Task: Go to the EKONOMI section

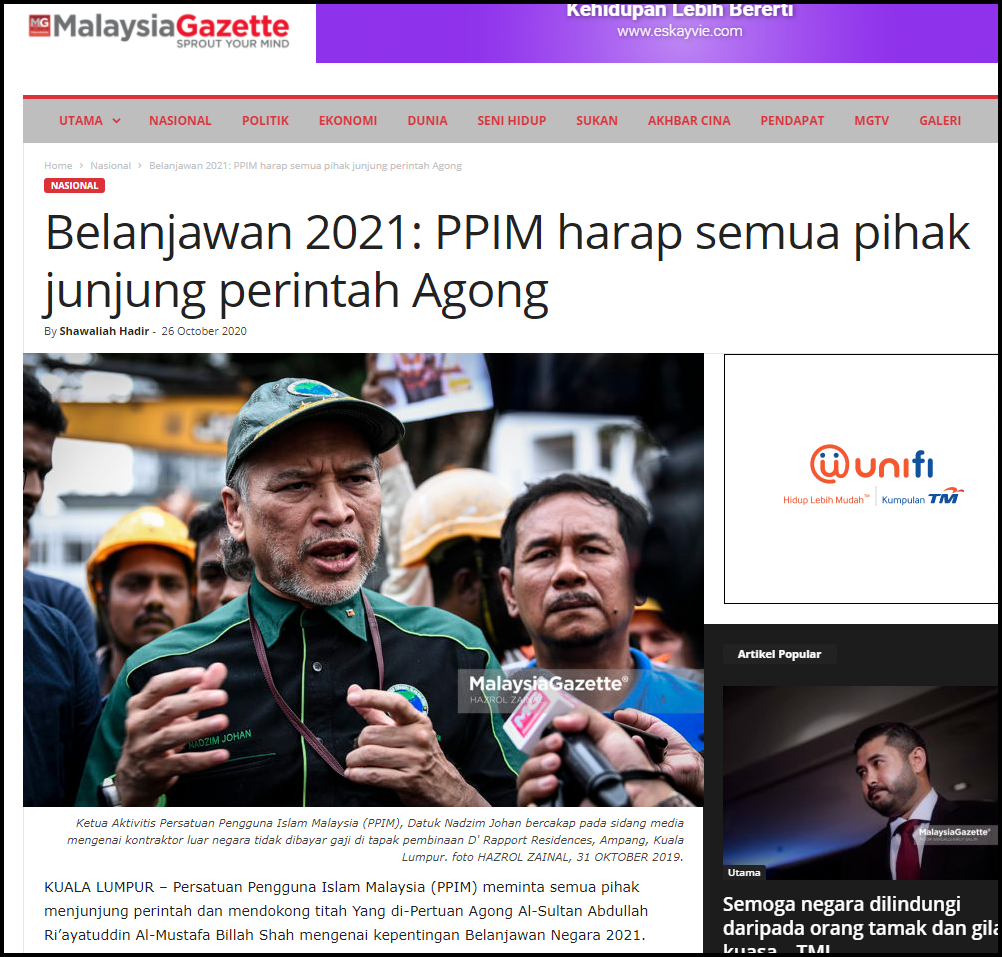Action: click(x=348, y=121)
